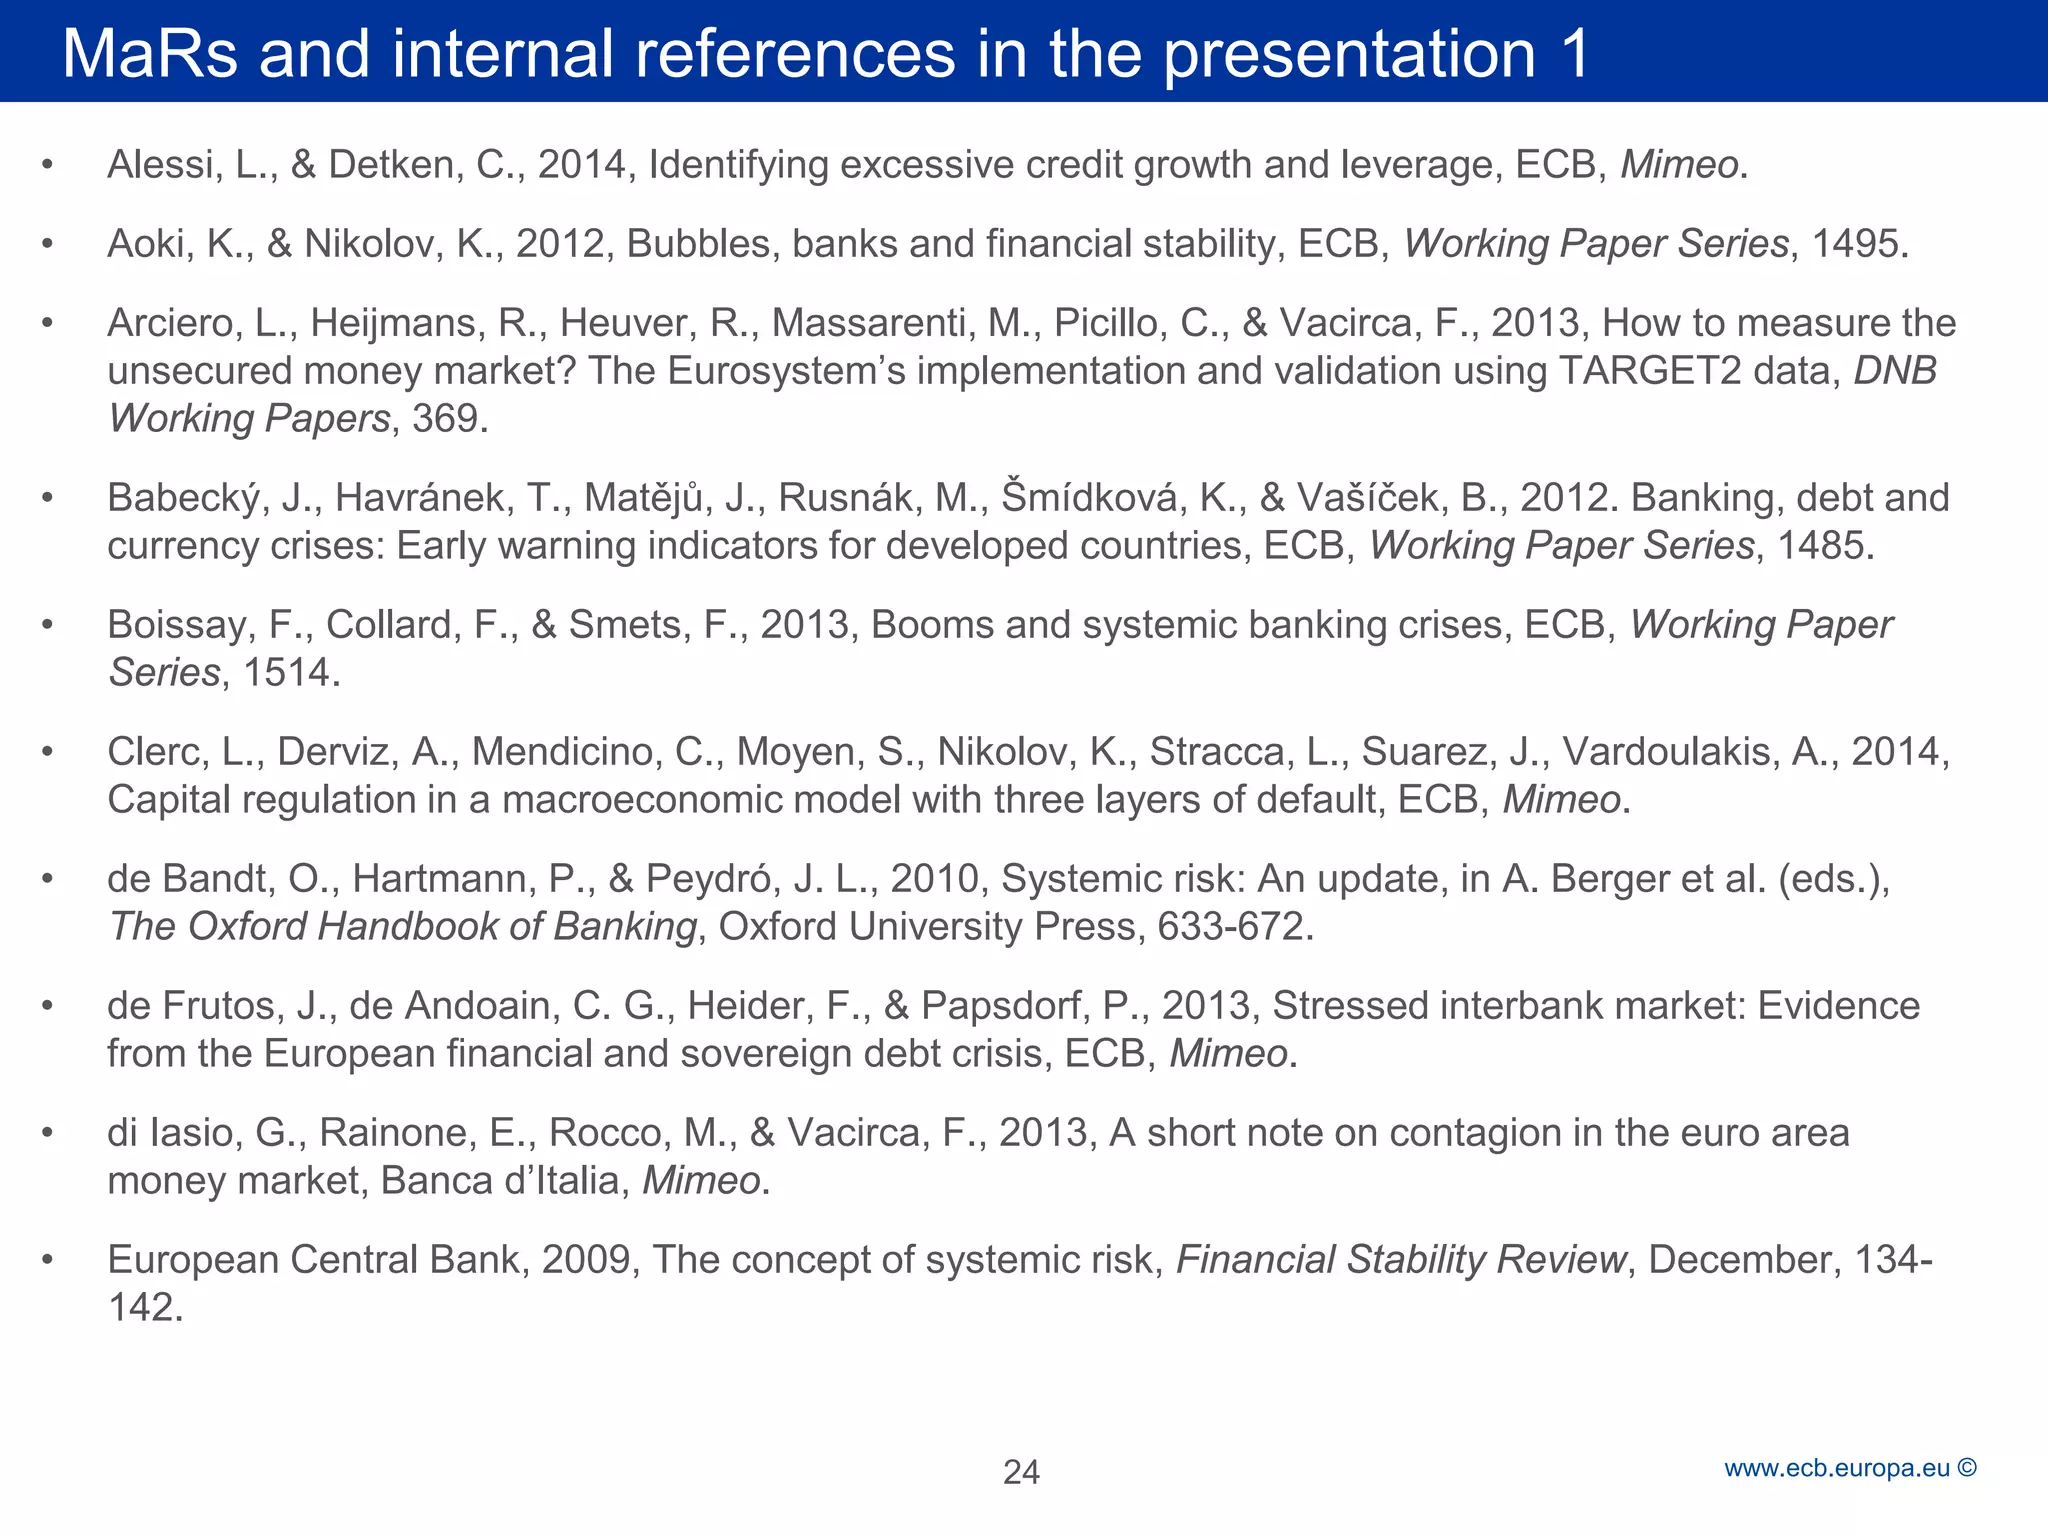This screenshot has height=1536, width=2048.
Task: Click the copyright symbol in footer
Action: point(1967,1468)
